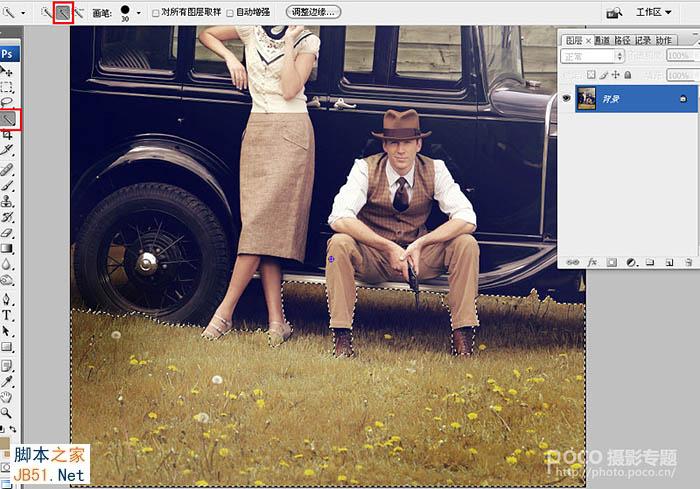Enable 对所有图层取样 checkbox
The height and width of the screenshot is (489, 700).
(x=155, y=13)
